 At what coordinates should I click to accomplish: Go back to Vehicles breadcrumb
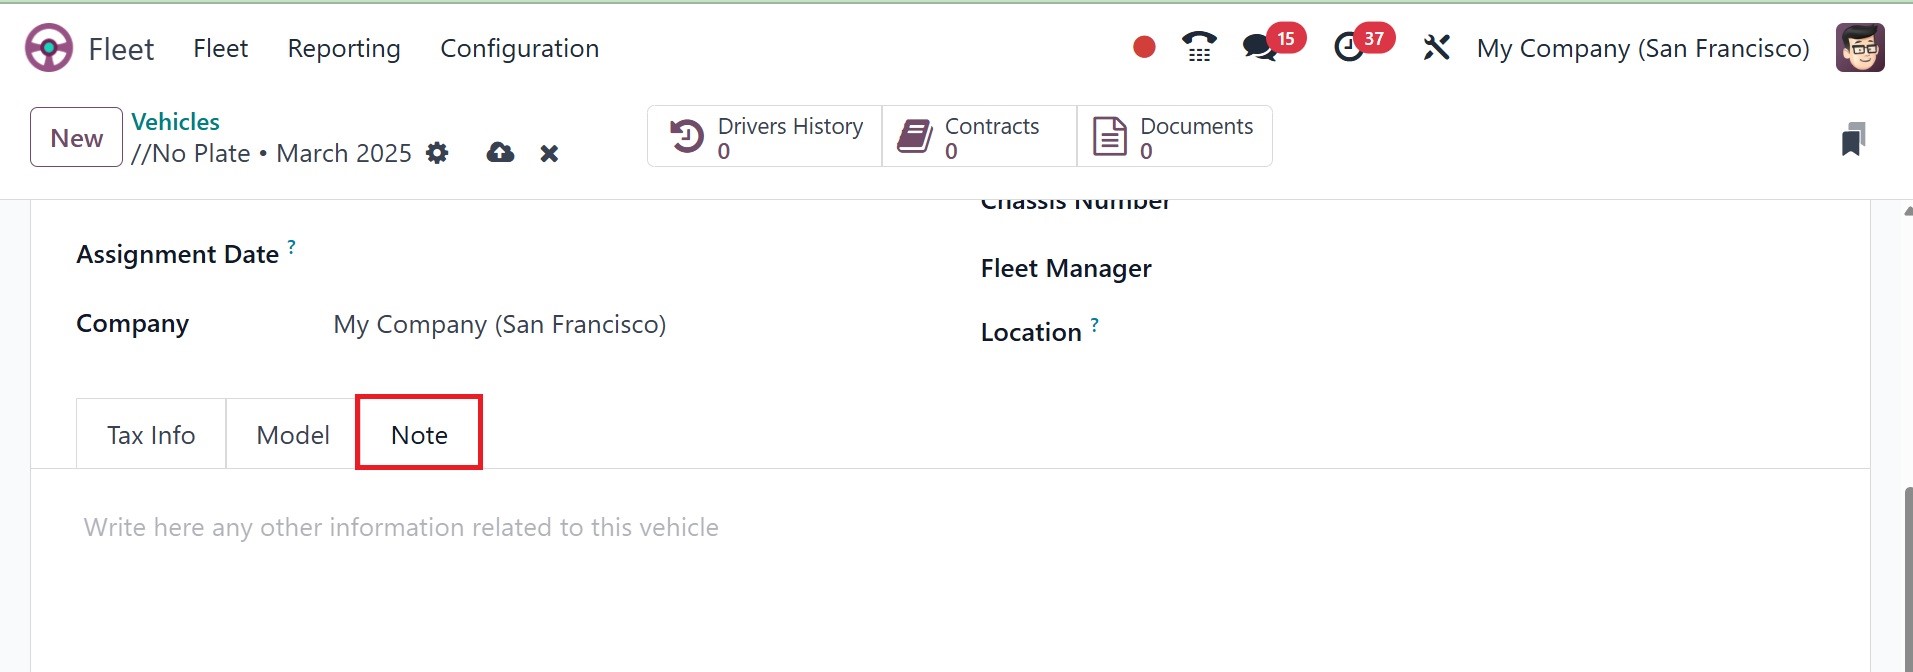pos(175,121)
